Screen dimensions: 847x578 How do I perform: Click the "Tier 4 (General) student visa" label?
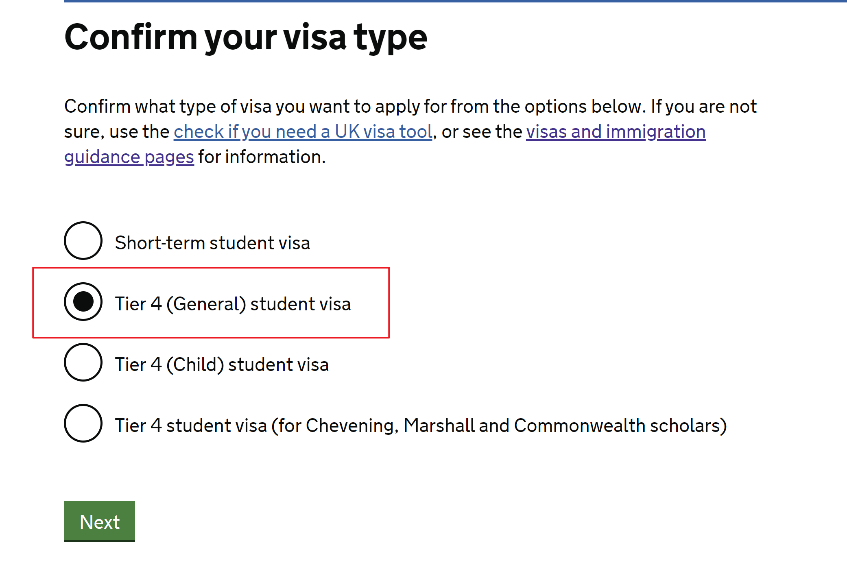232,303
